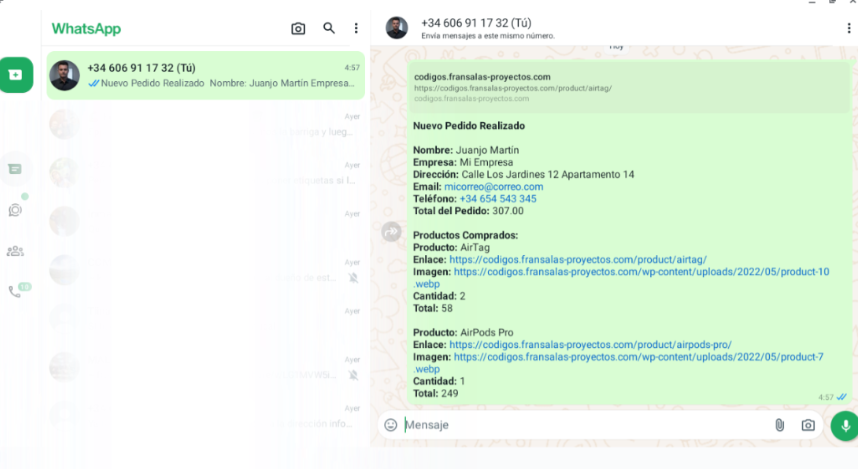
Task: Click "Envía mensajes a este mismo número" subtitle
Action: coord(488,36)
